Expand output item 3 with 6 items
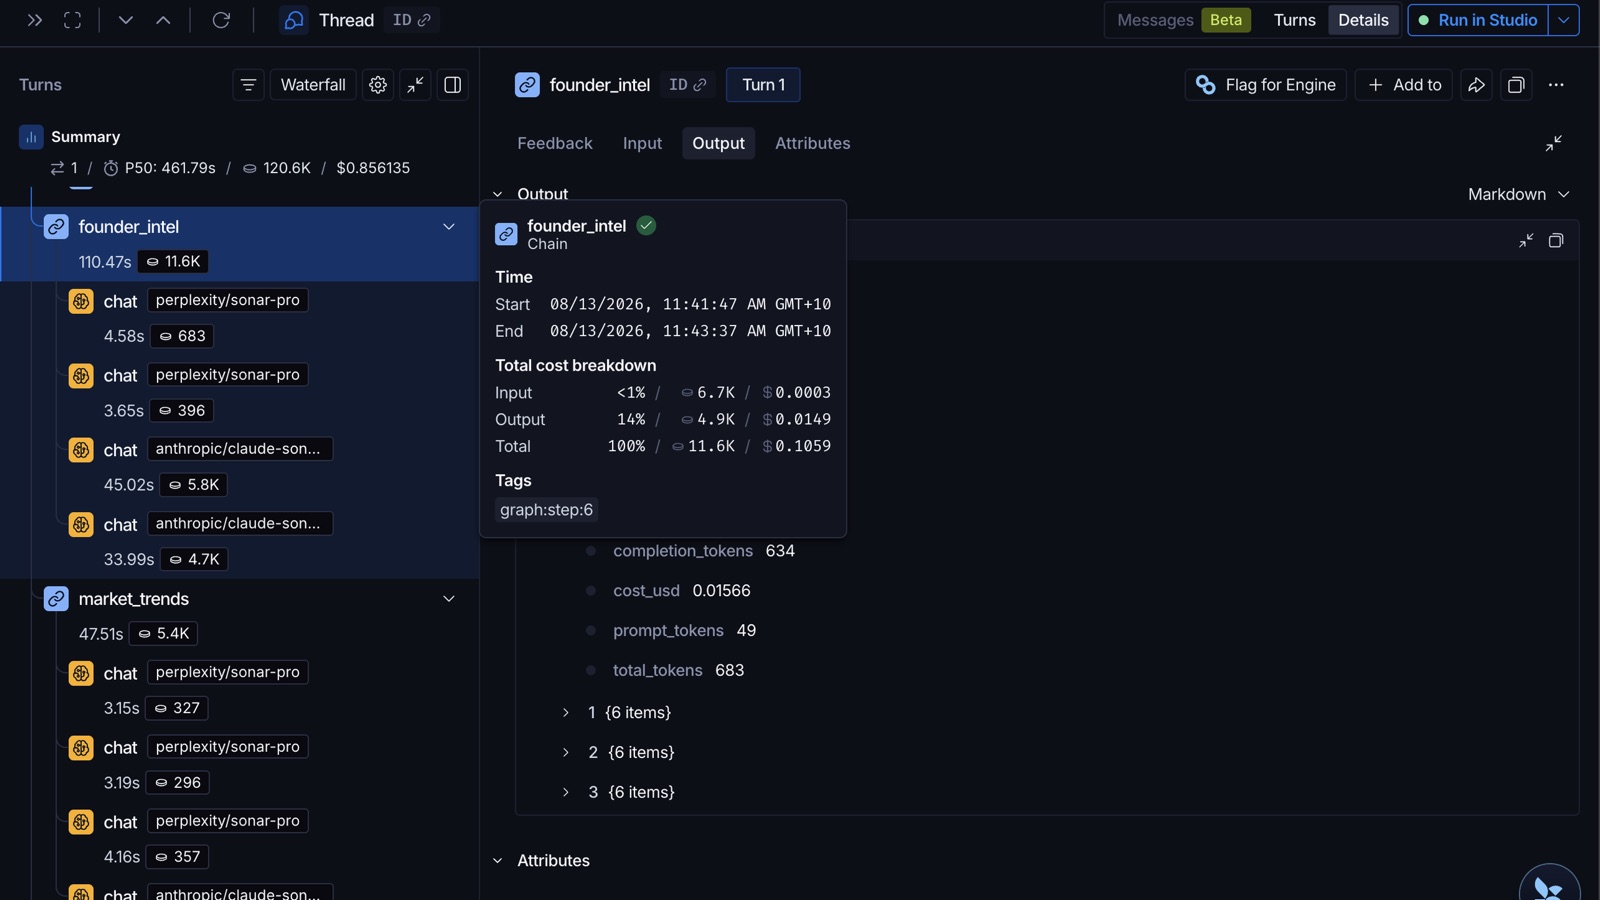This screenshot has width=1600, height=900. tap(566, 792)
